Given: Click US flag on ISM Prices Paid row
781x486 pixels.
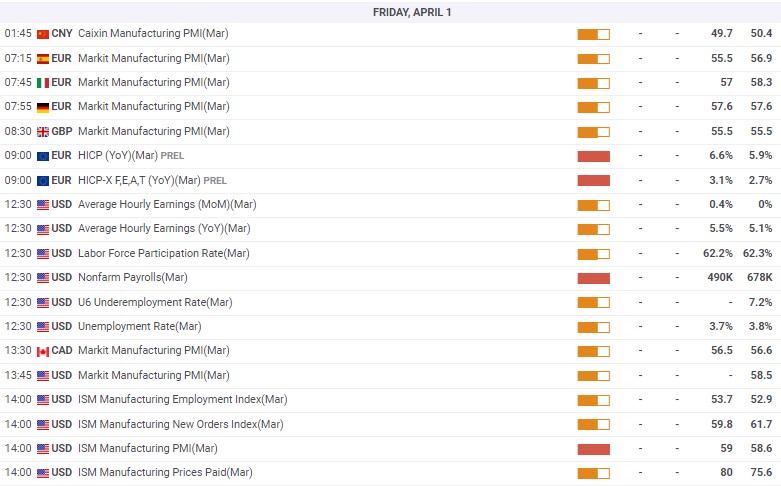Looking at the screenshot, I should (x=43, y=473).
